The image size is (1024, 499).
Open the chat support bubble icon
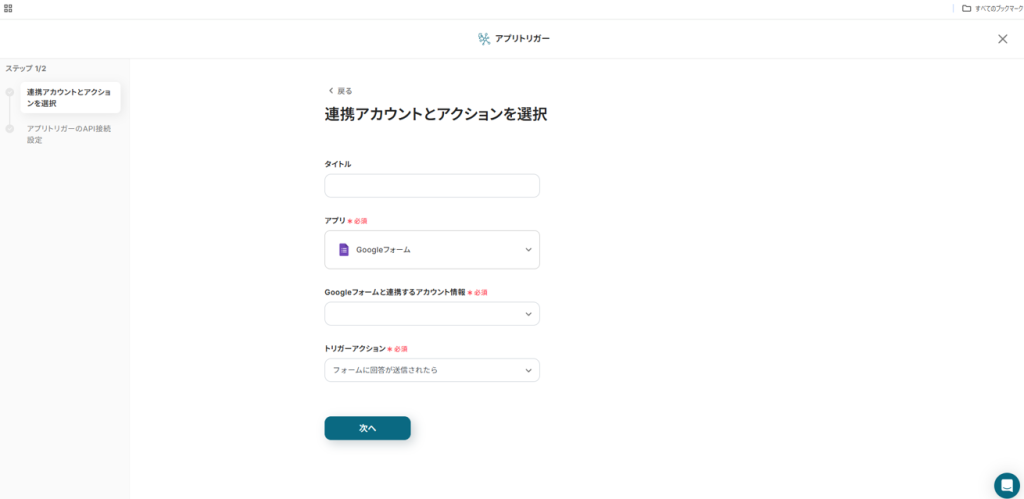pos(1006,485)
